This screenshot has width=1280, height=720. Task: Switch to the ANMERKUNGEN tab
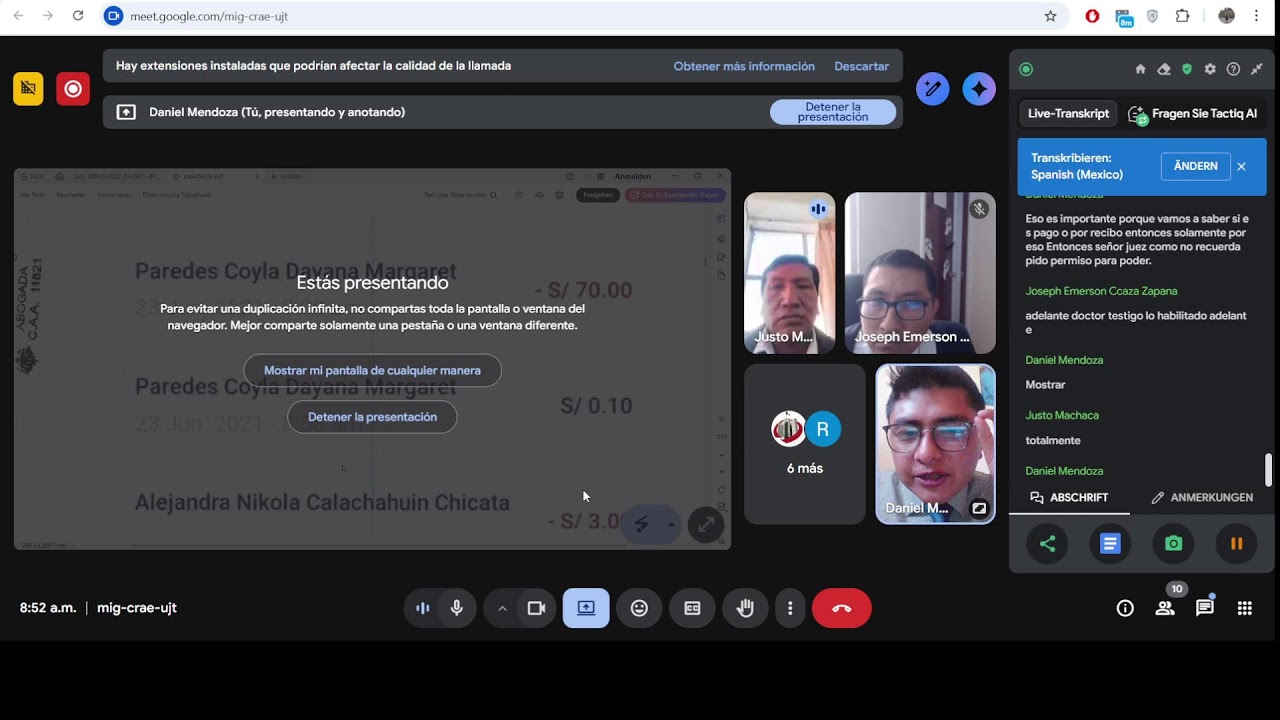coord(1202,497)
